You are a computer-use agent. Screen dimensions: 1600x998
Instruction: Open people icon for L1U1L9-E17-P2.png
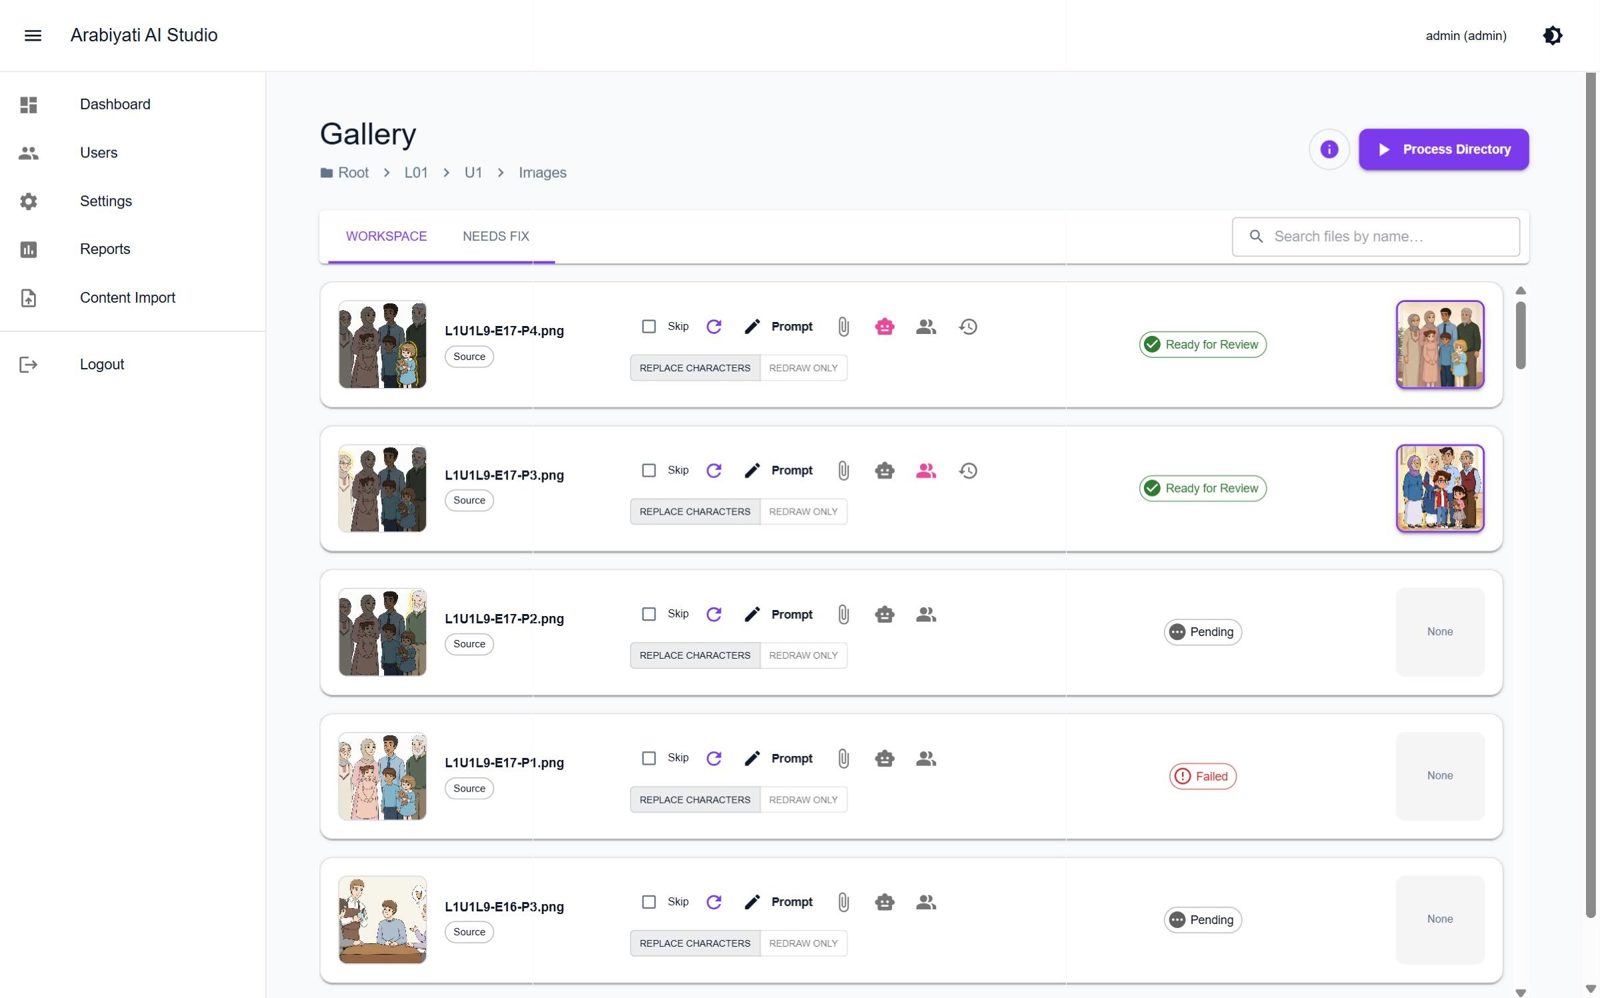[926, 615]
